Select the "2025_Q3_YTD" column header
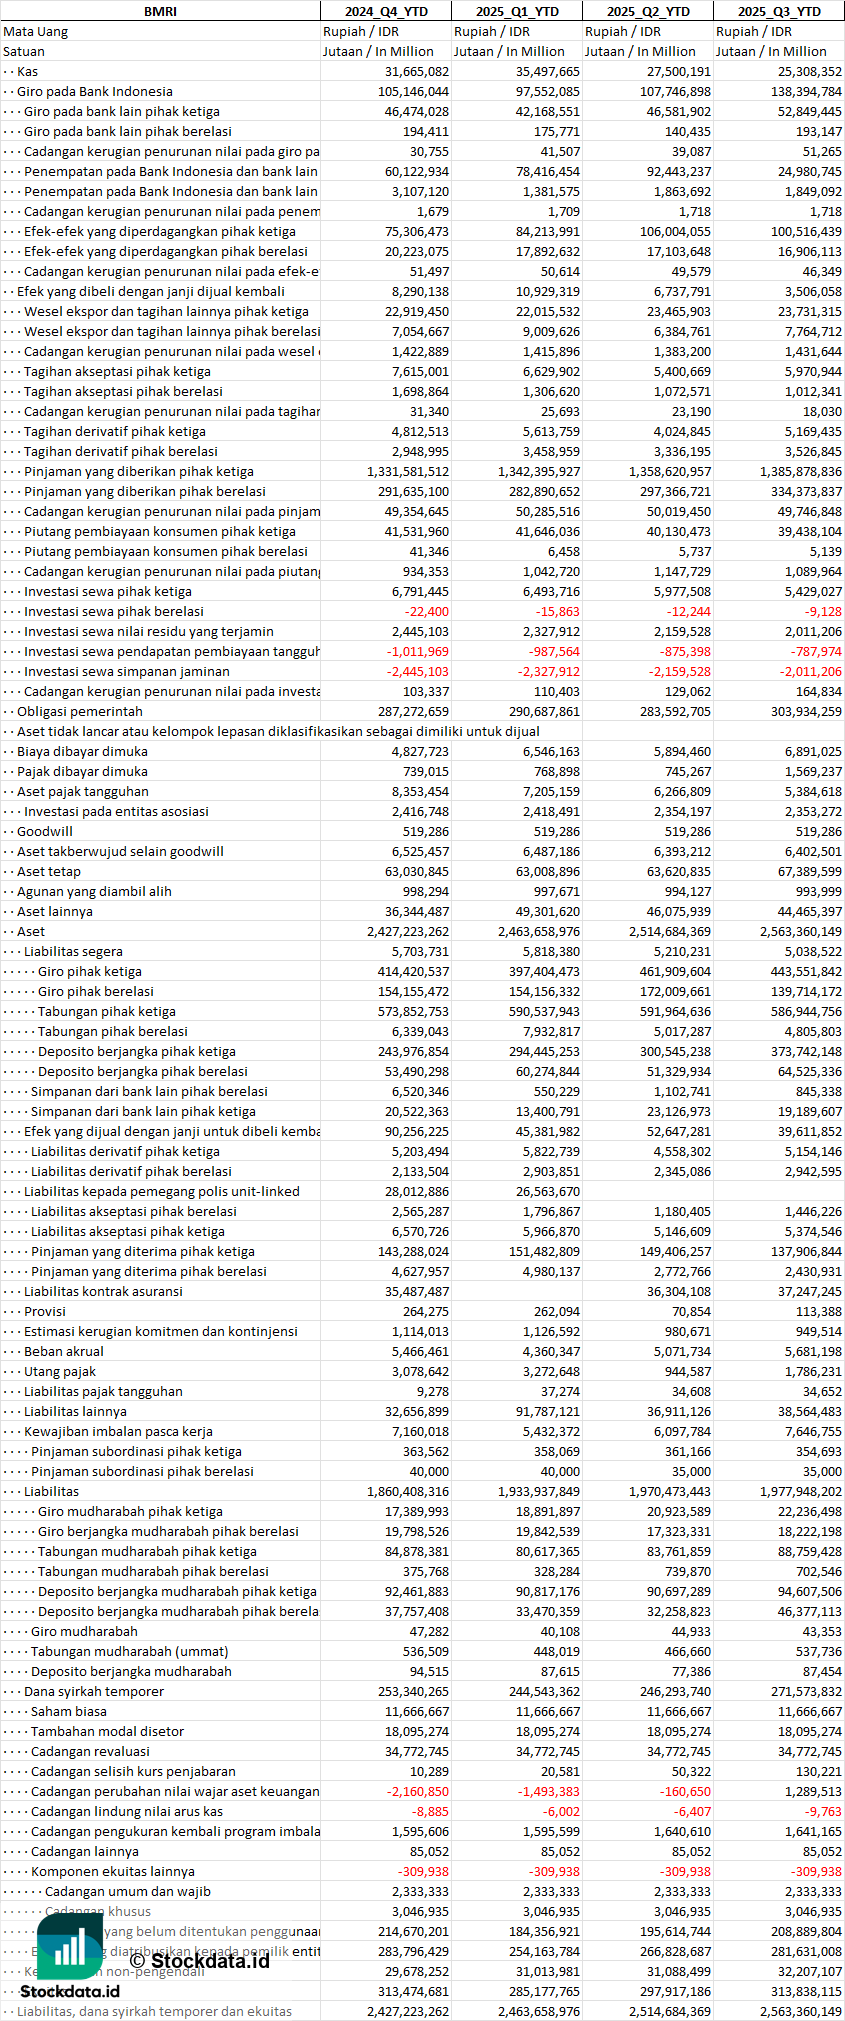The image size is (845, 2021). [x=779, y=11]
